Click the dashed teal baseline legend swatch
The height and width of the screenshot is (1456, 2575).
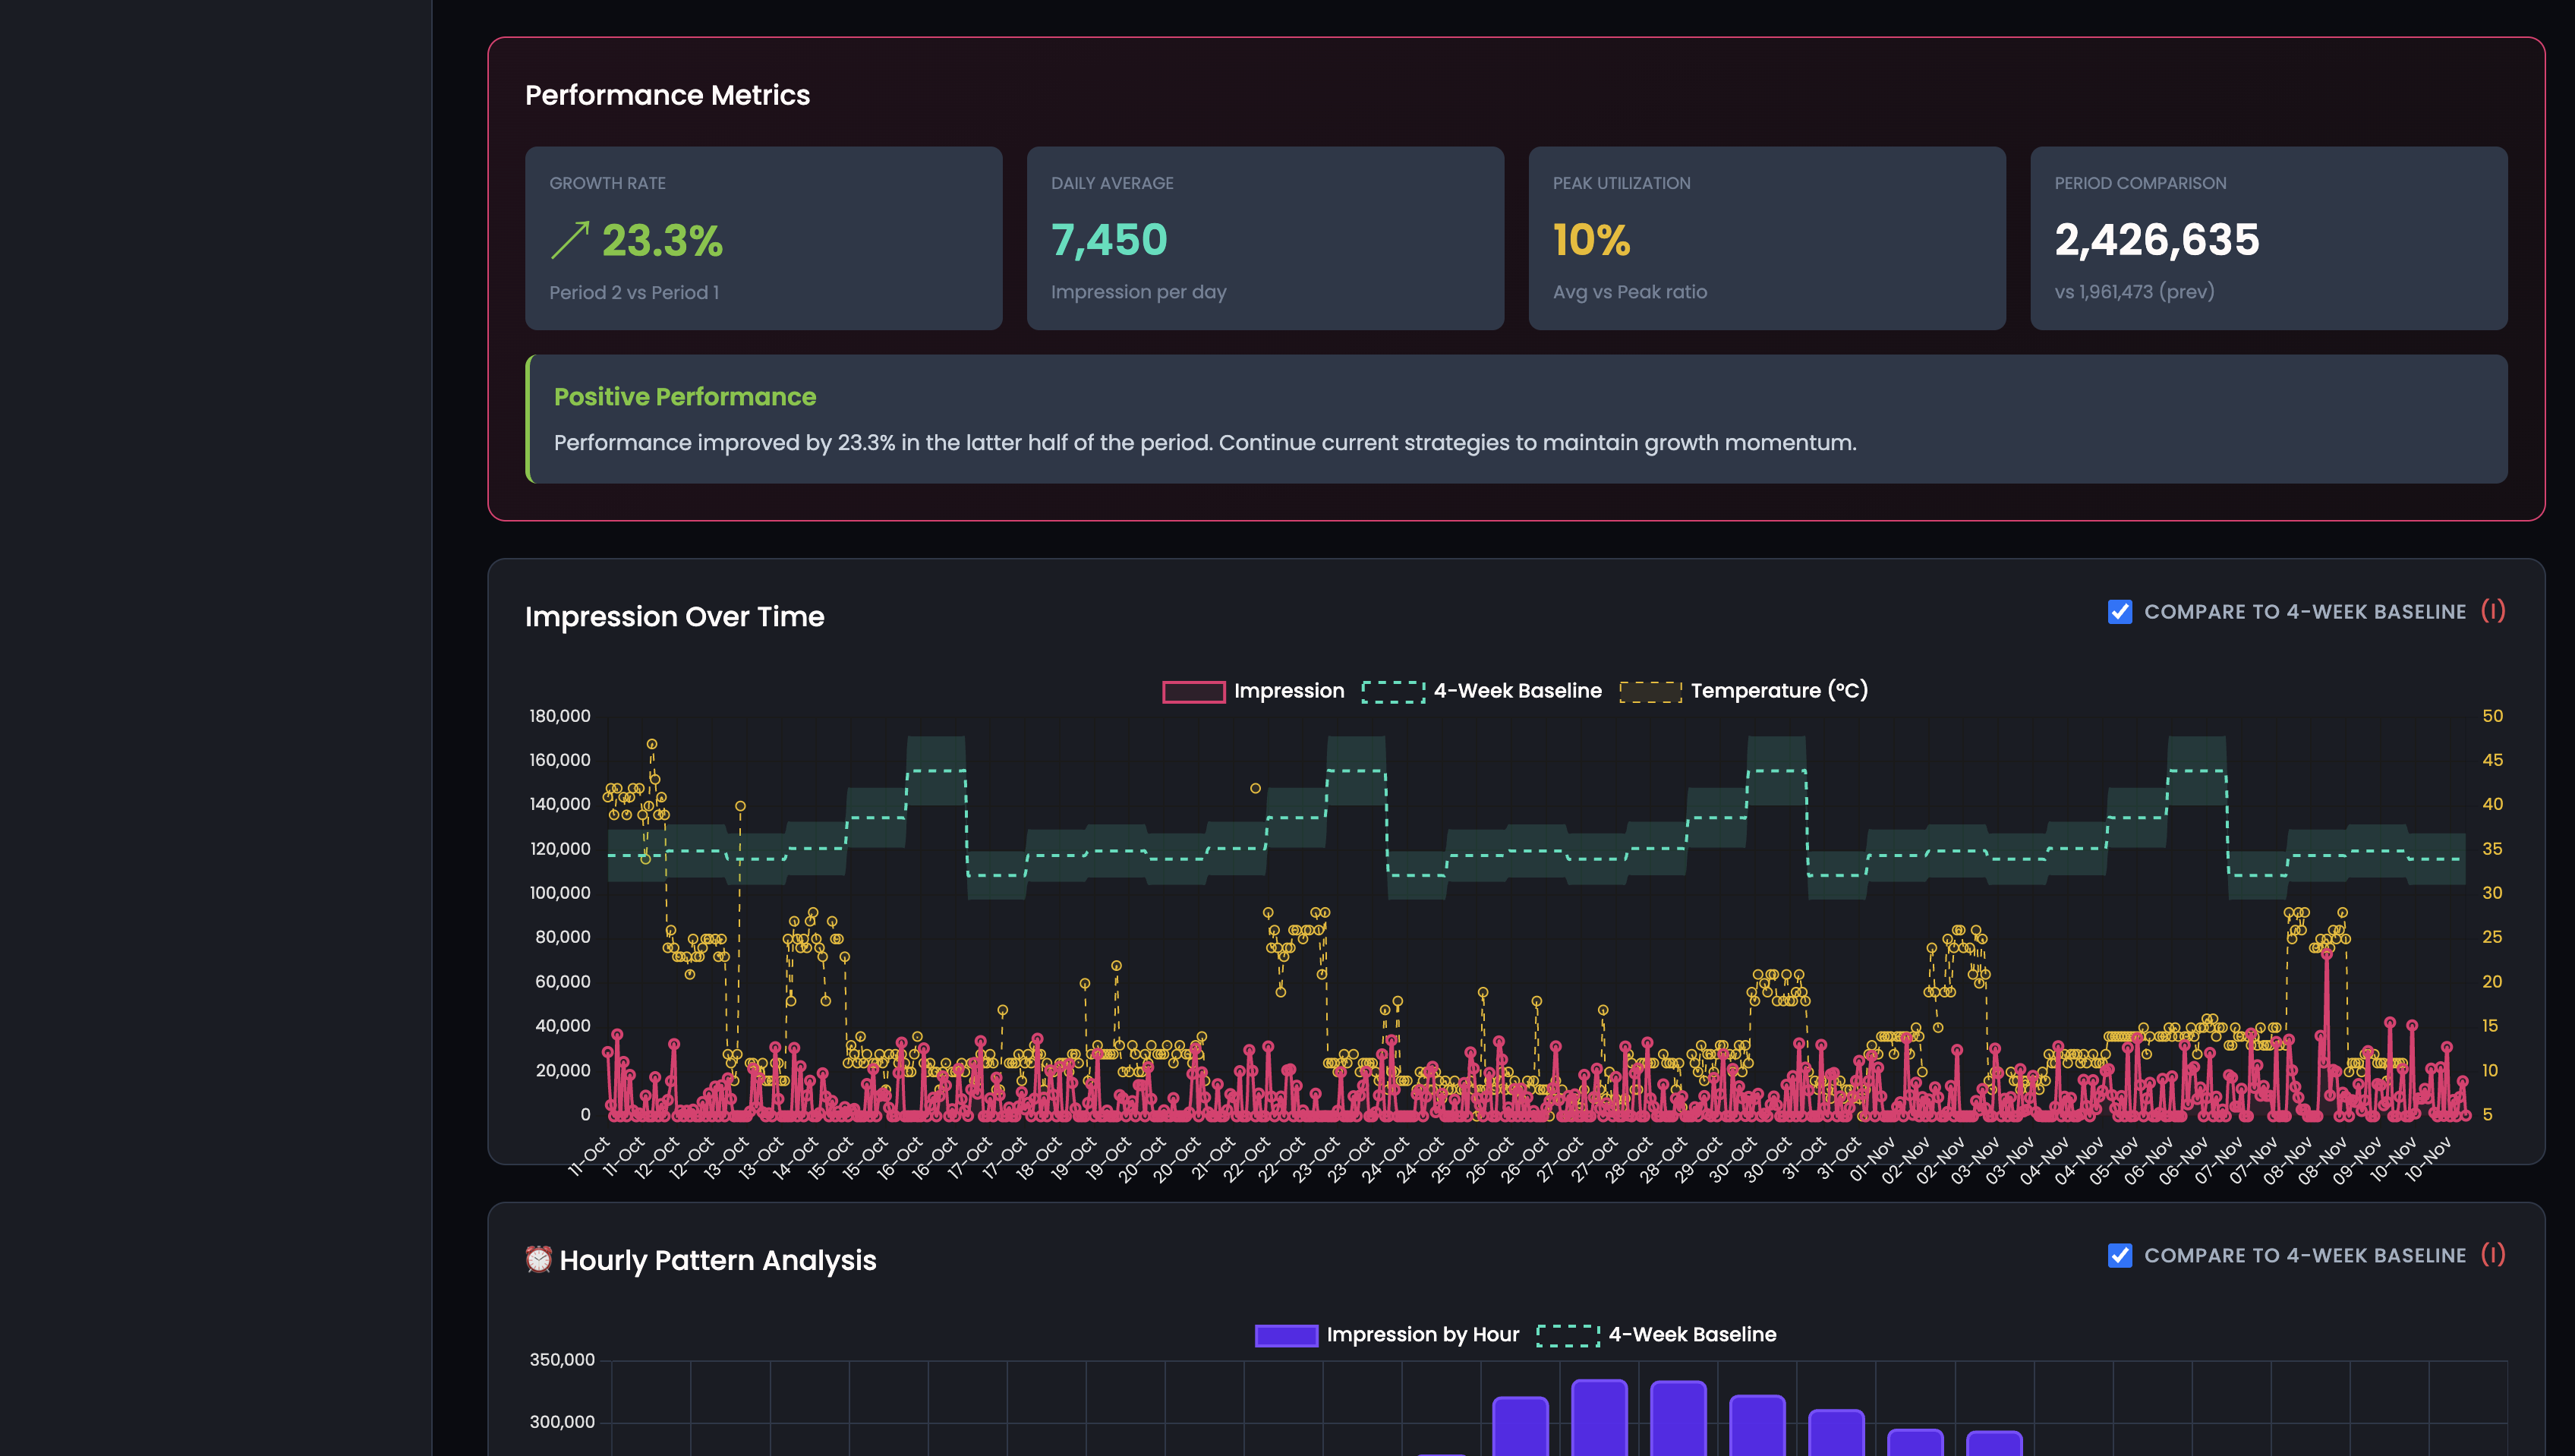point(1392,690)
